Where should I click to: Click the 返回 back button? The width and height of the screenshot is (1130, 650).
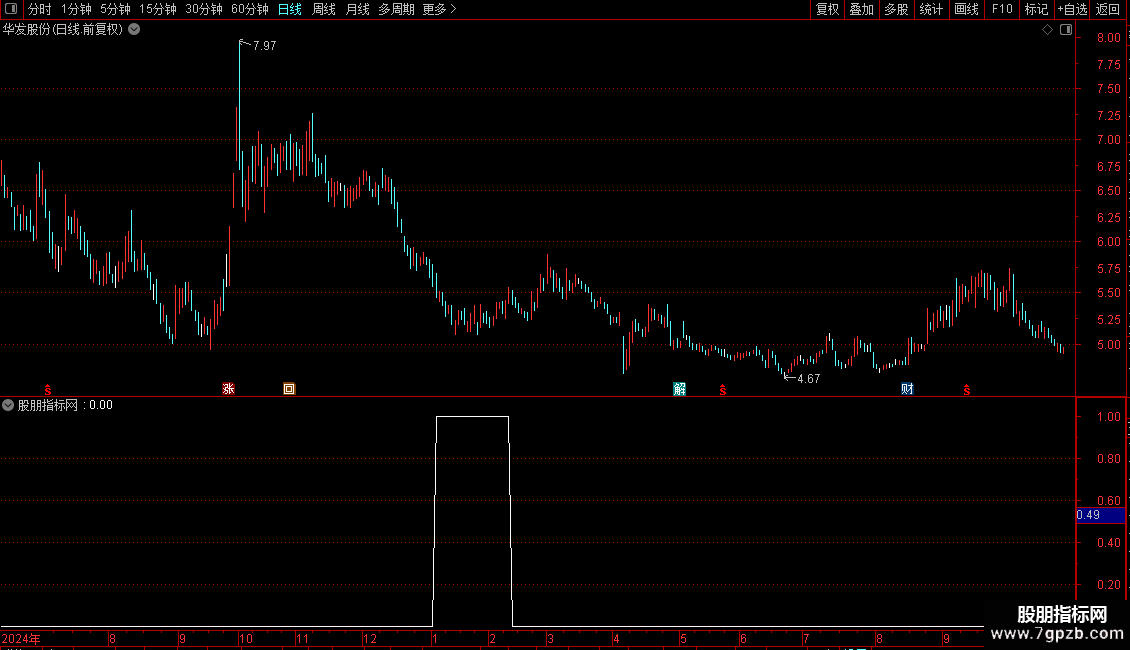pos(1108,9)
